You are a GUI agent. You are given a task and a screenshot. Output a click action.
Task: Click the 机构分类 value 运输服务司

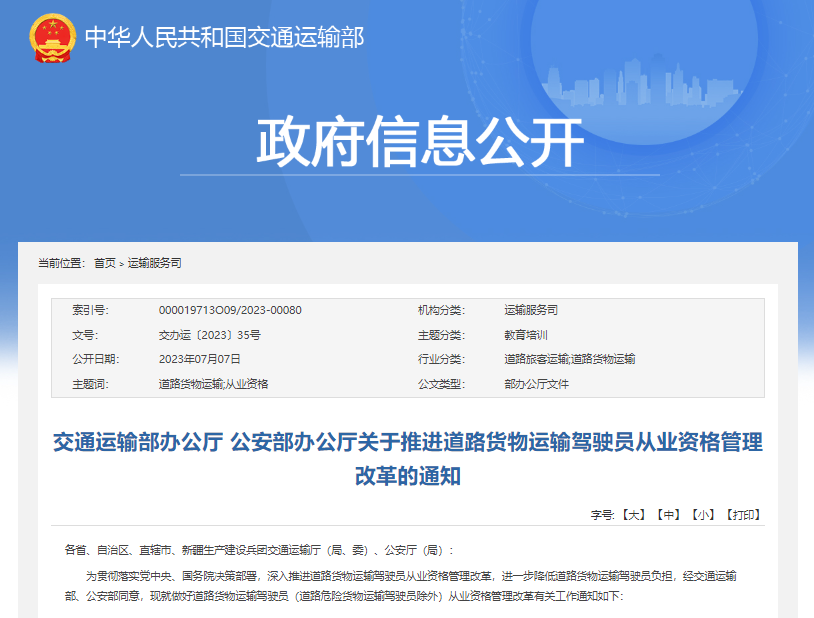coord(531,310)
